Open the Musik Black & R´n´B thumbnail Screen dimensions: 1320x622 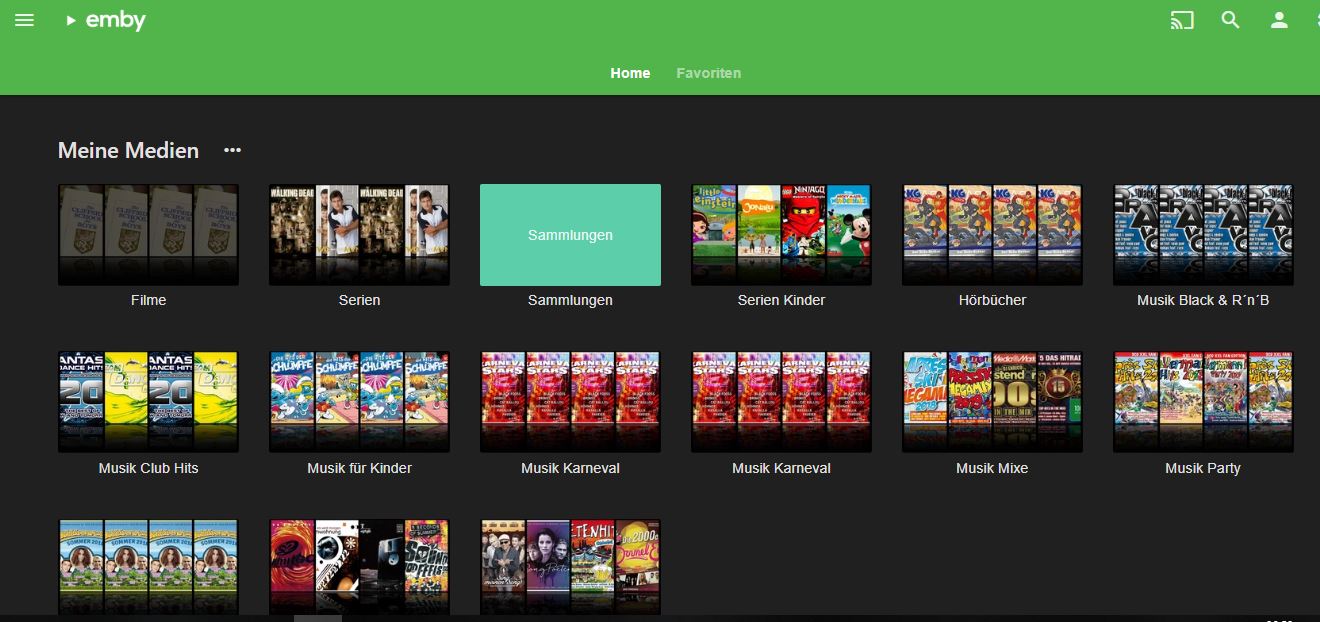pyautogui.click(x=1203, y=235)
